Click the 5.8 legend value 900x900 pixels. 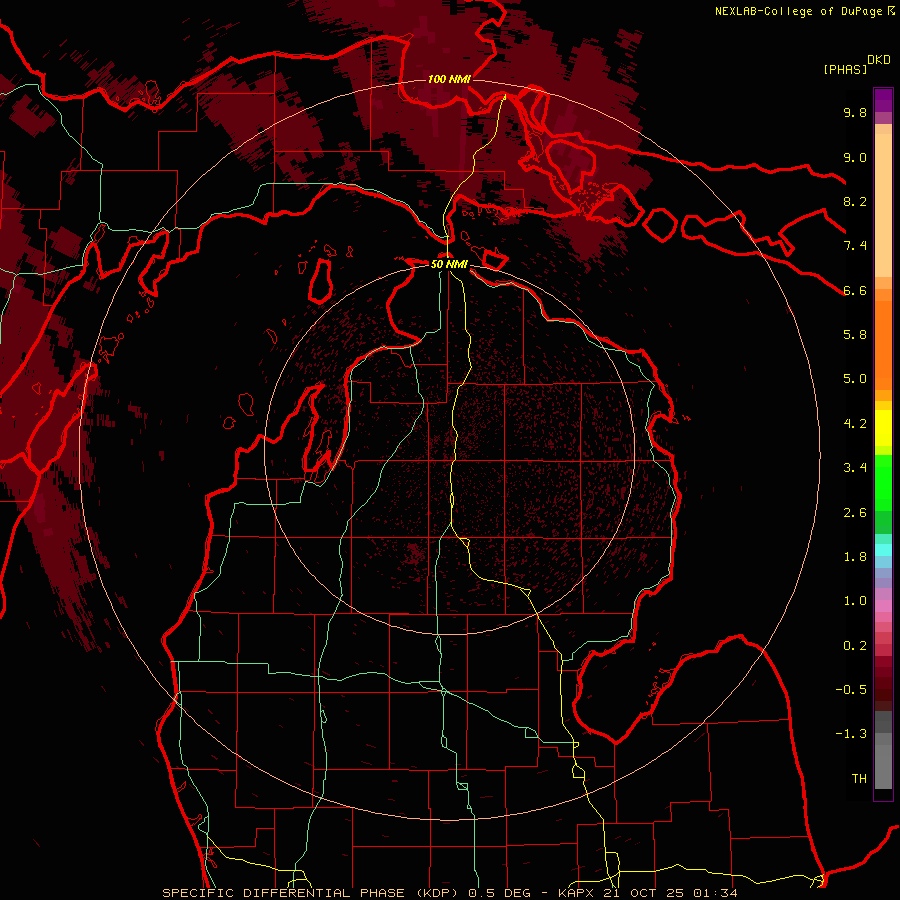855,335
